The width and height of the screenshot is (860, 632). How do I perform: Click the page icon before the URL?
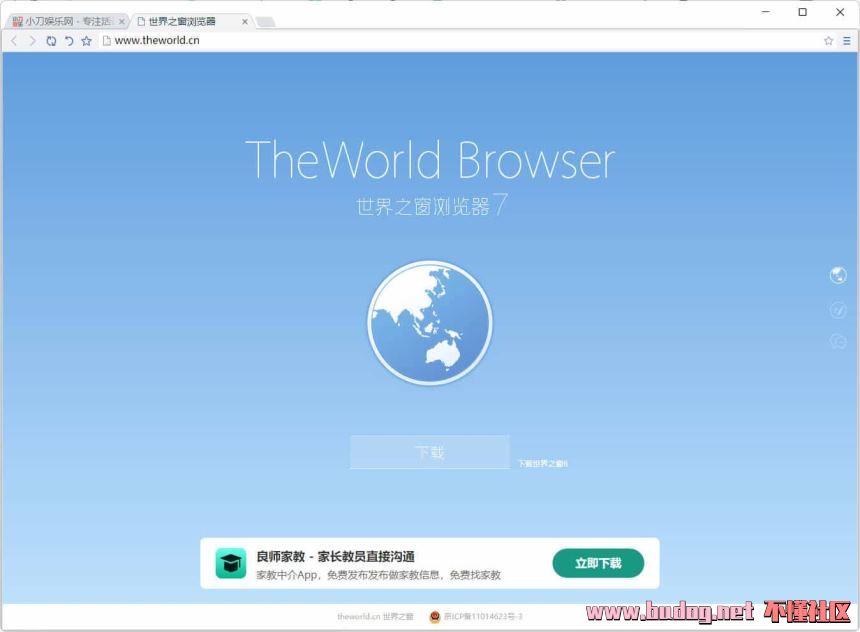[107, 41]
